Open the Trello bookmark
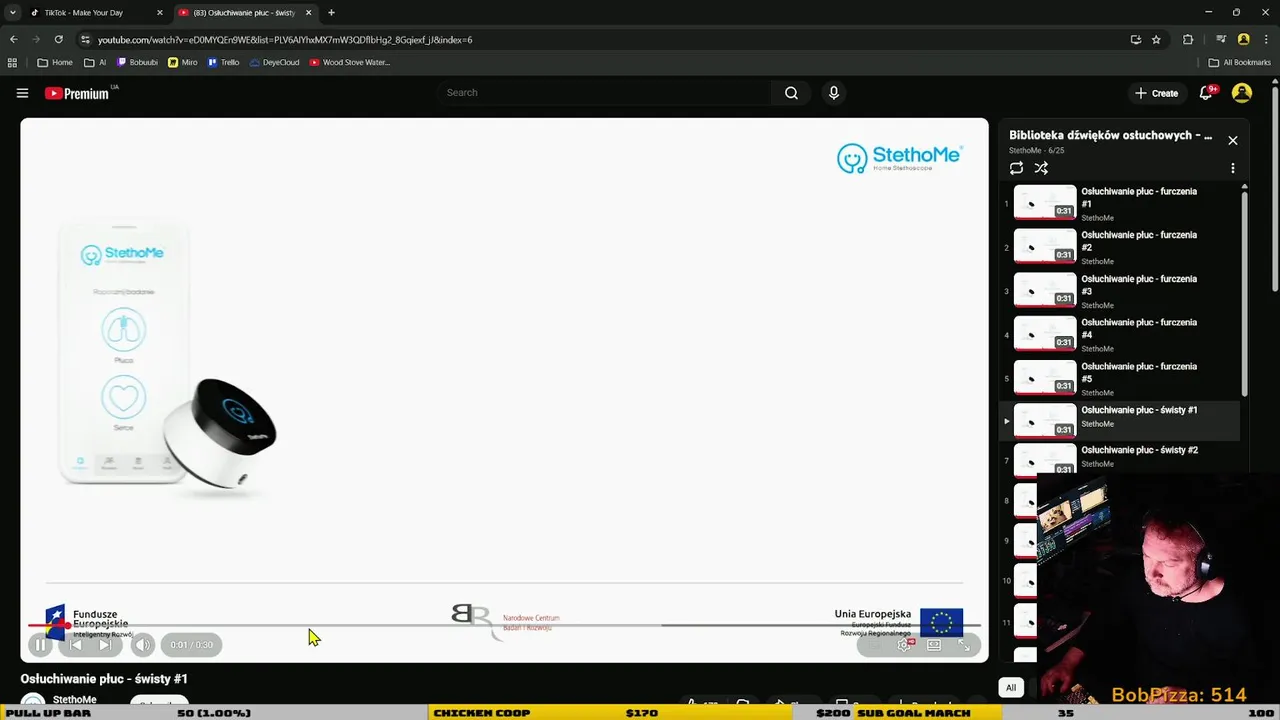The height and width of the screenshot is (720, 1280). [x=224, y=62]
